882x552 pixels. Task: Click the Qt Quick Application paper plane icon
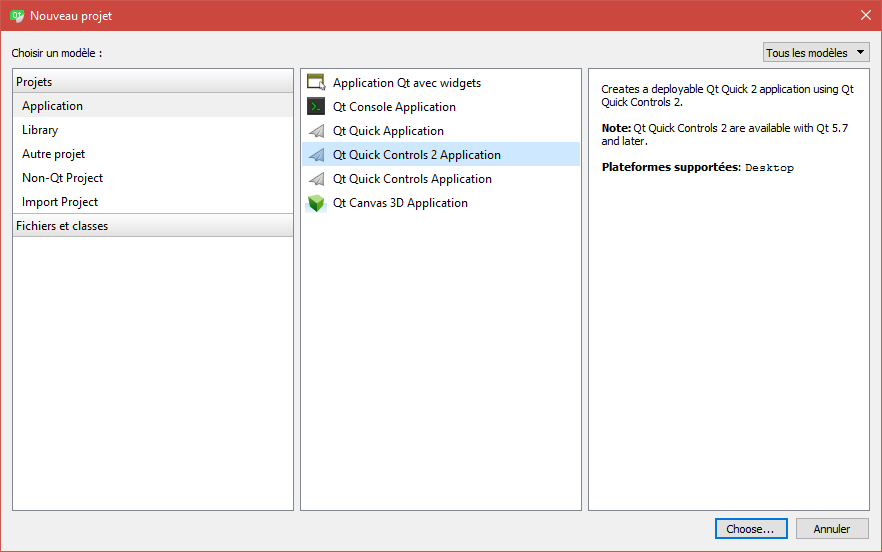(316, 131)
